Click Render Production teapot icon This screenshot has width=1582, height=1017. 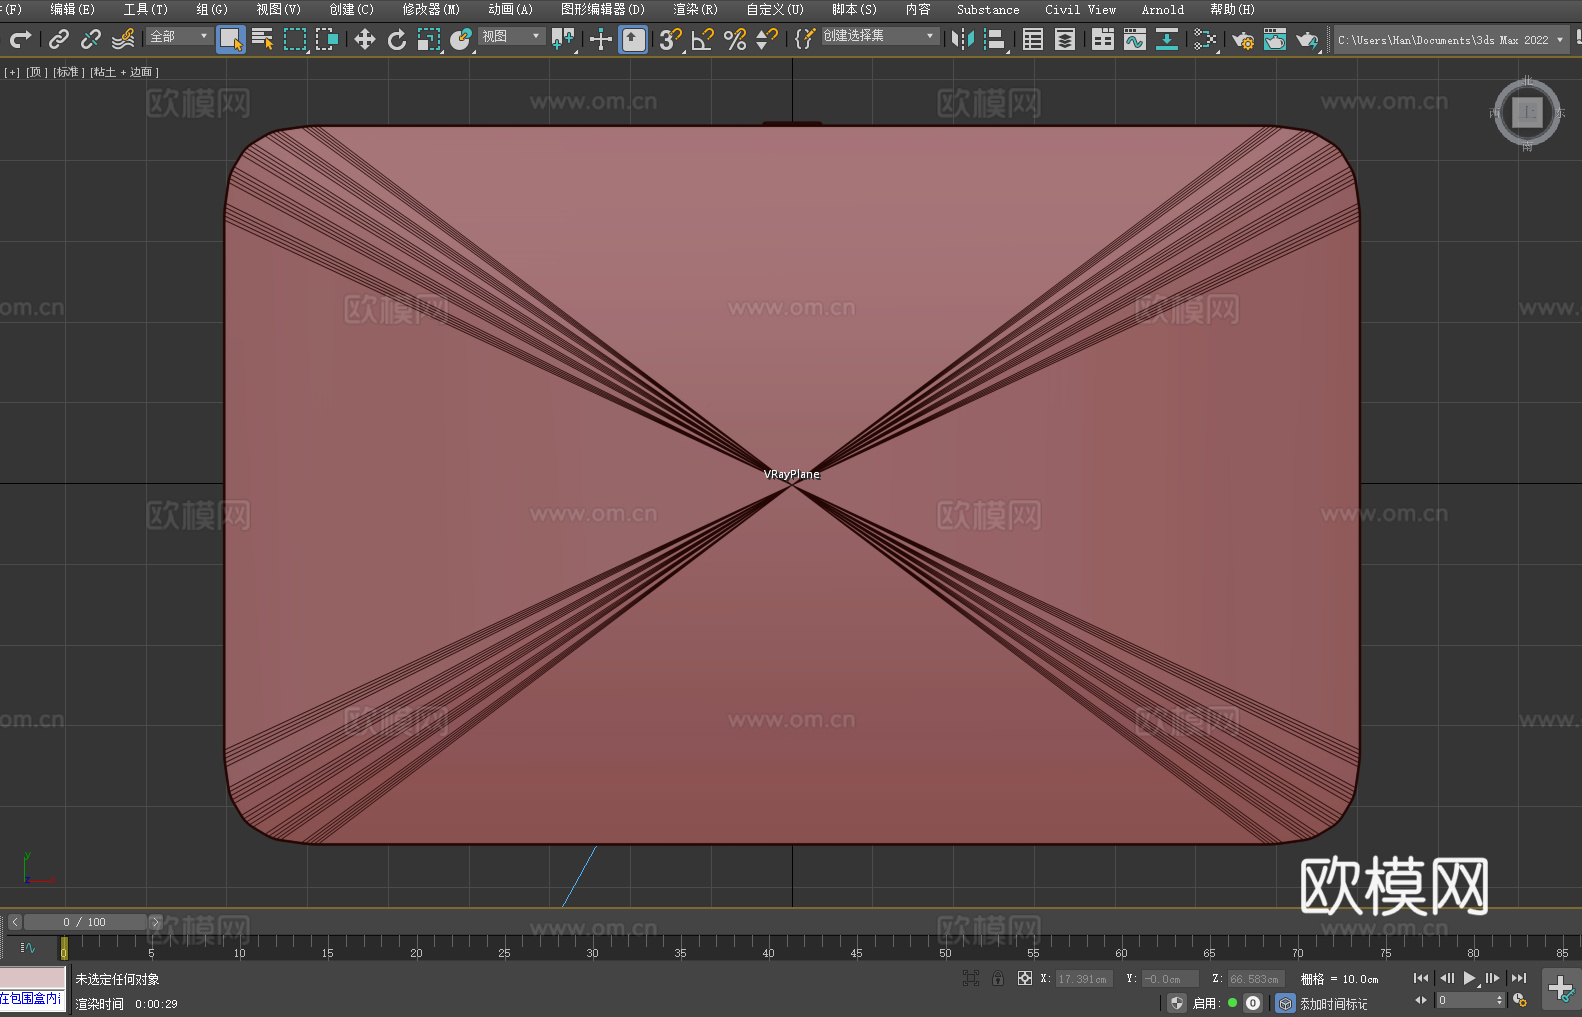tap(1307, 39)
